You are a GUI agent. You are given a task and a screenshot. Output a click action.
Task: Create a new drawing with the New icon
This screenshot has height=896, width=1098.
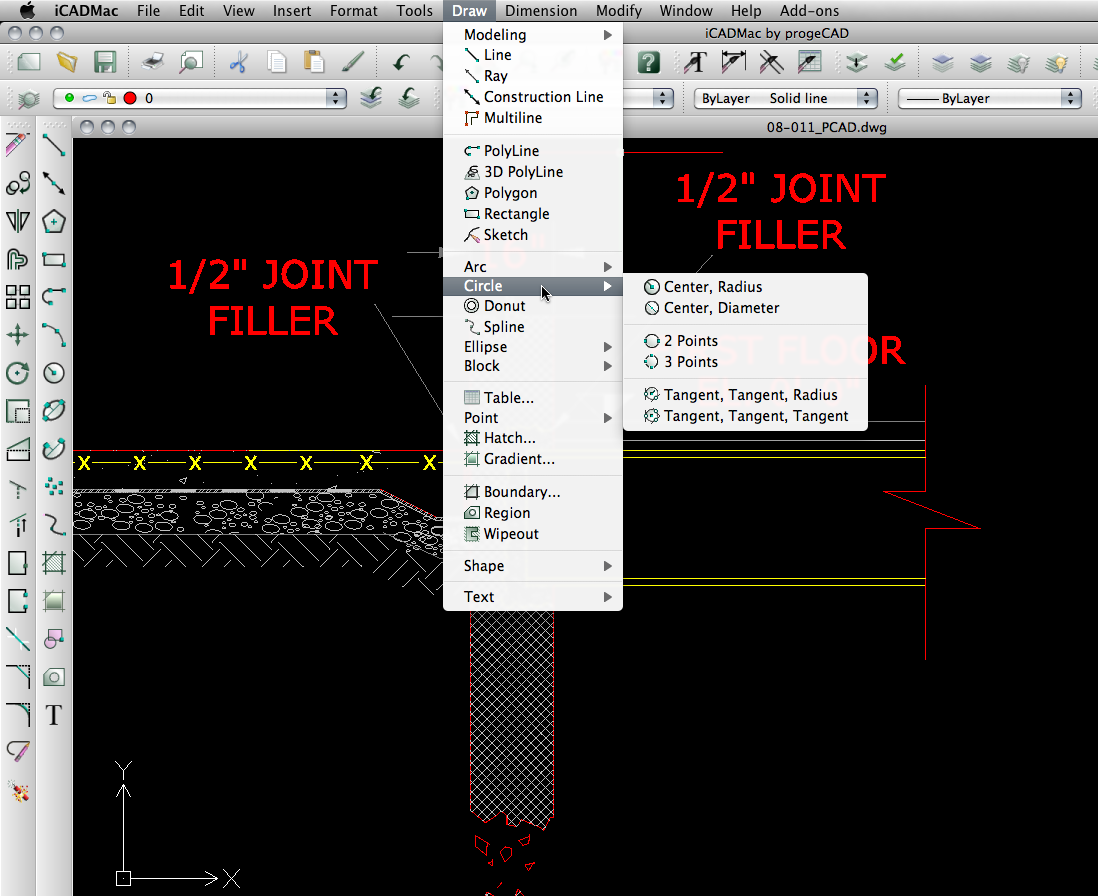(29, 62)
